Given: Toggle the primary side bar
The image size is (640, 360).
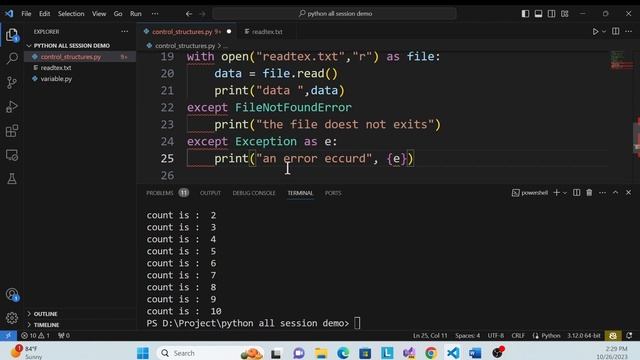Looking at the screenshot, I should coord(525,13).
